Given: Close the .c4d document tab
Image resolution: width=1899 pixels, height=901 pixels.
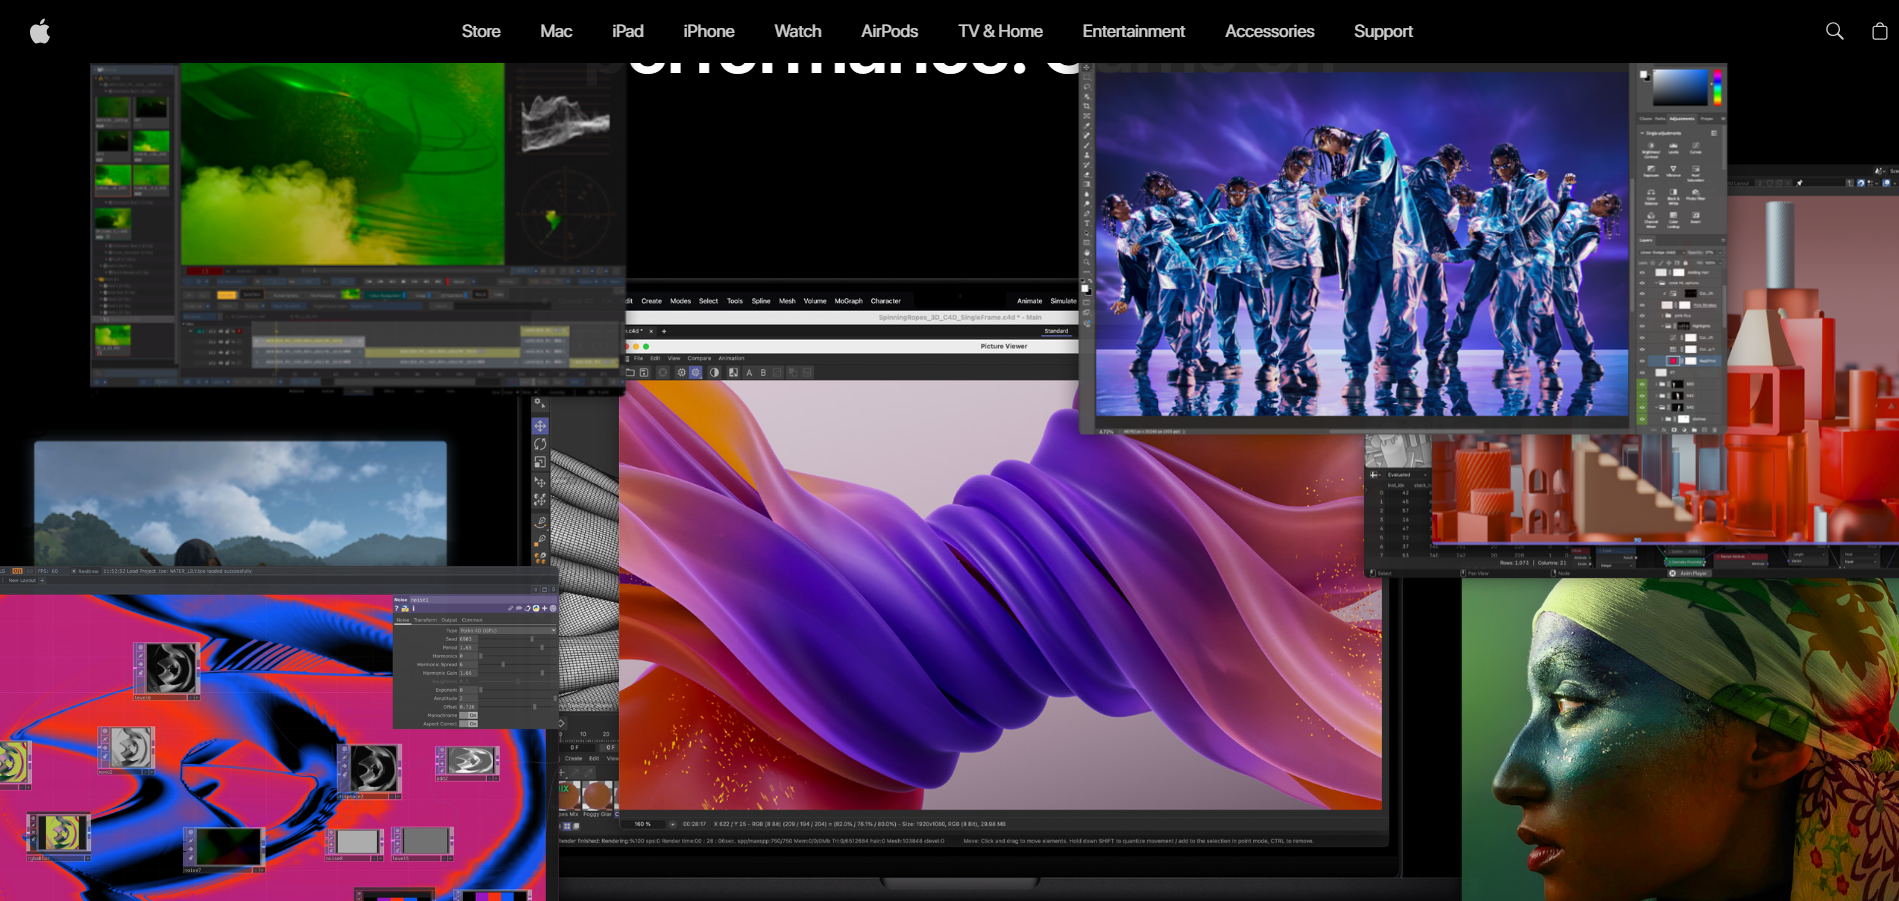Looking at the screenshot, I should (x=651, y=331).
